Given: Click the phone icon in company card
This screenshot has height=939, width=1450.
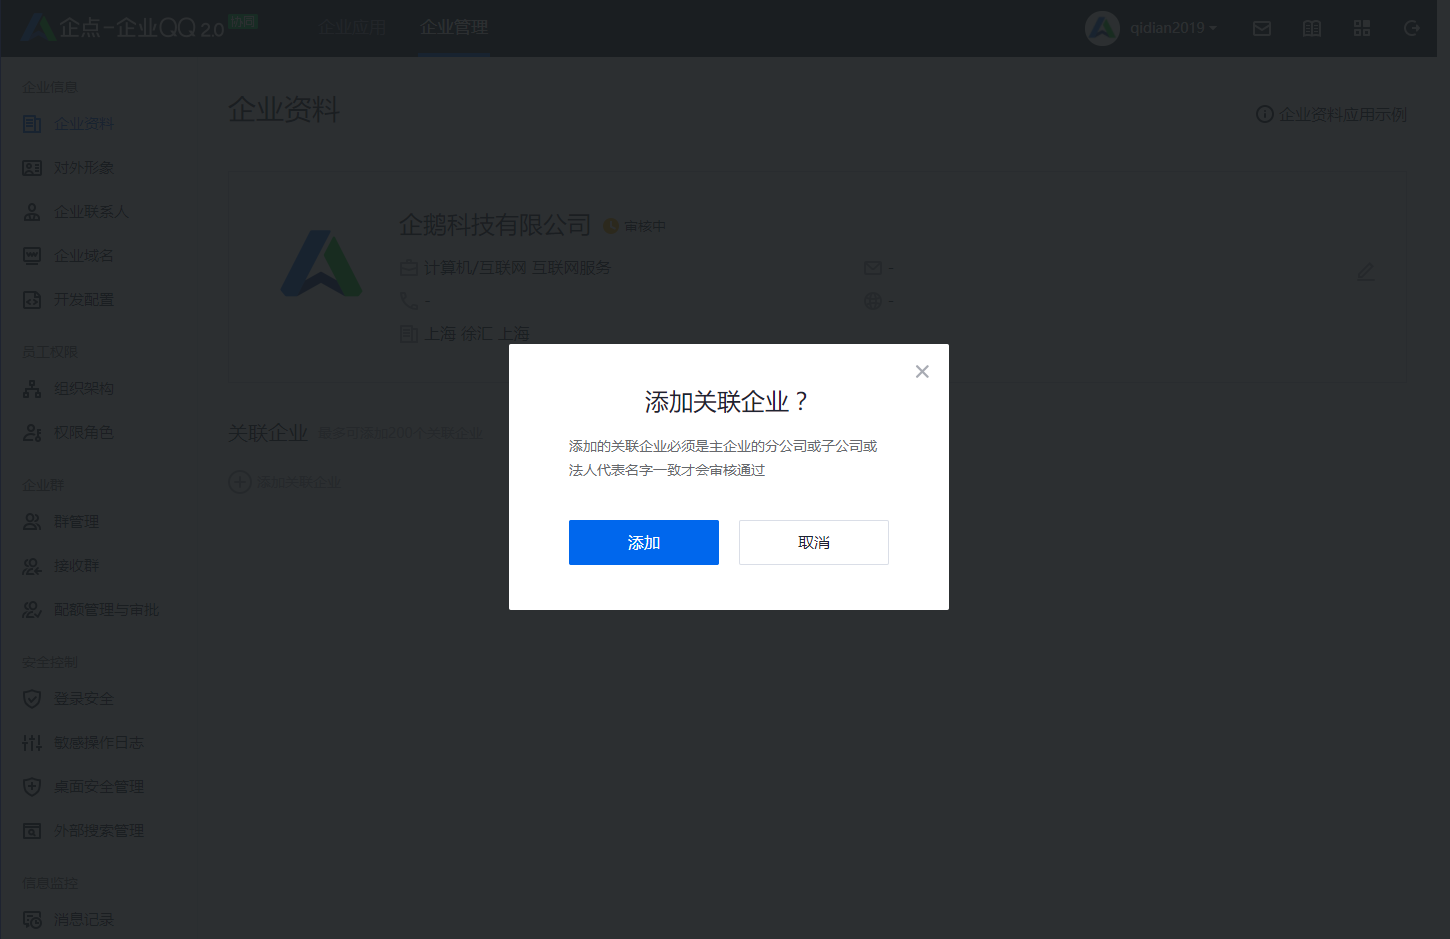Looking at the screenshot, I should pyautogui.click(x=409, y=300).
